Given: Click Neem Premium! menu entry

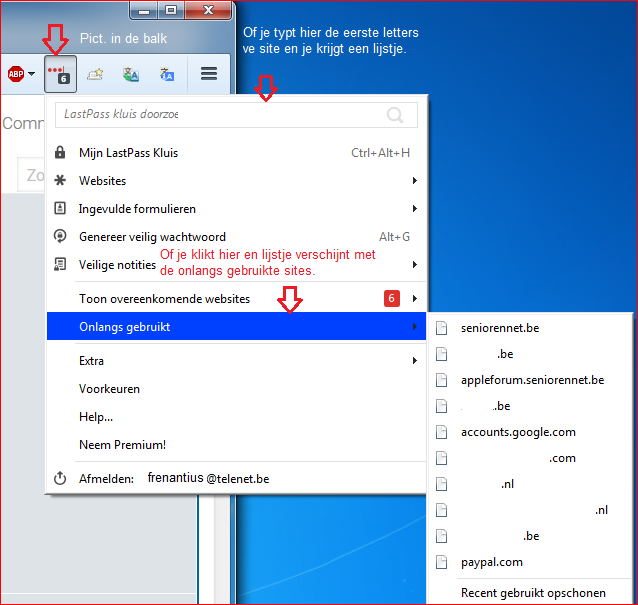Looking at the screenshot, I should (x=122, y=444).
